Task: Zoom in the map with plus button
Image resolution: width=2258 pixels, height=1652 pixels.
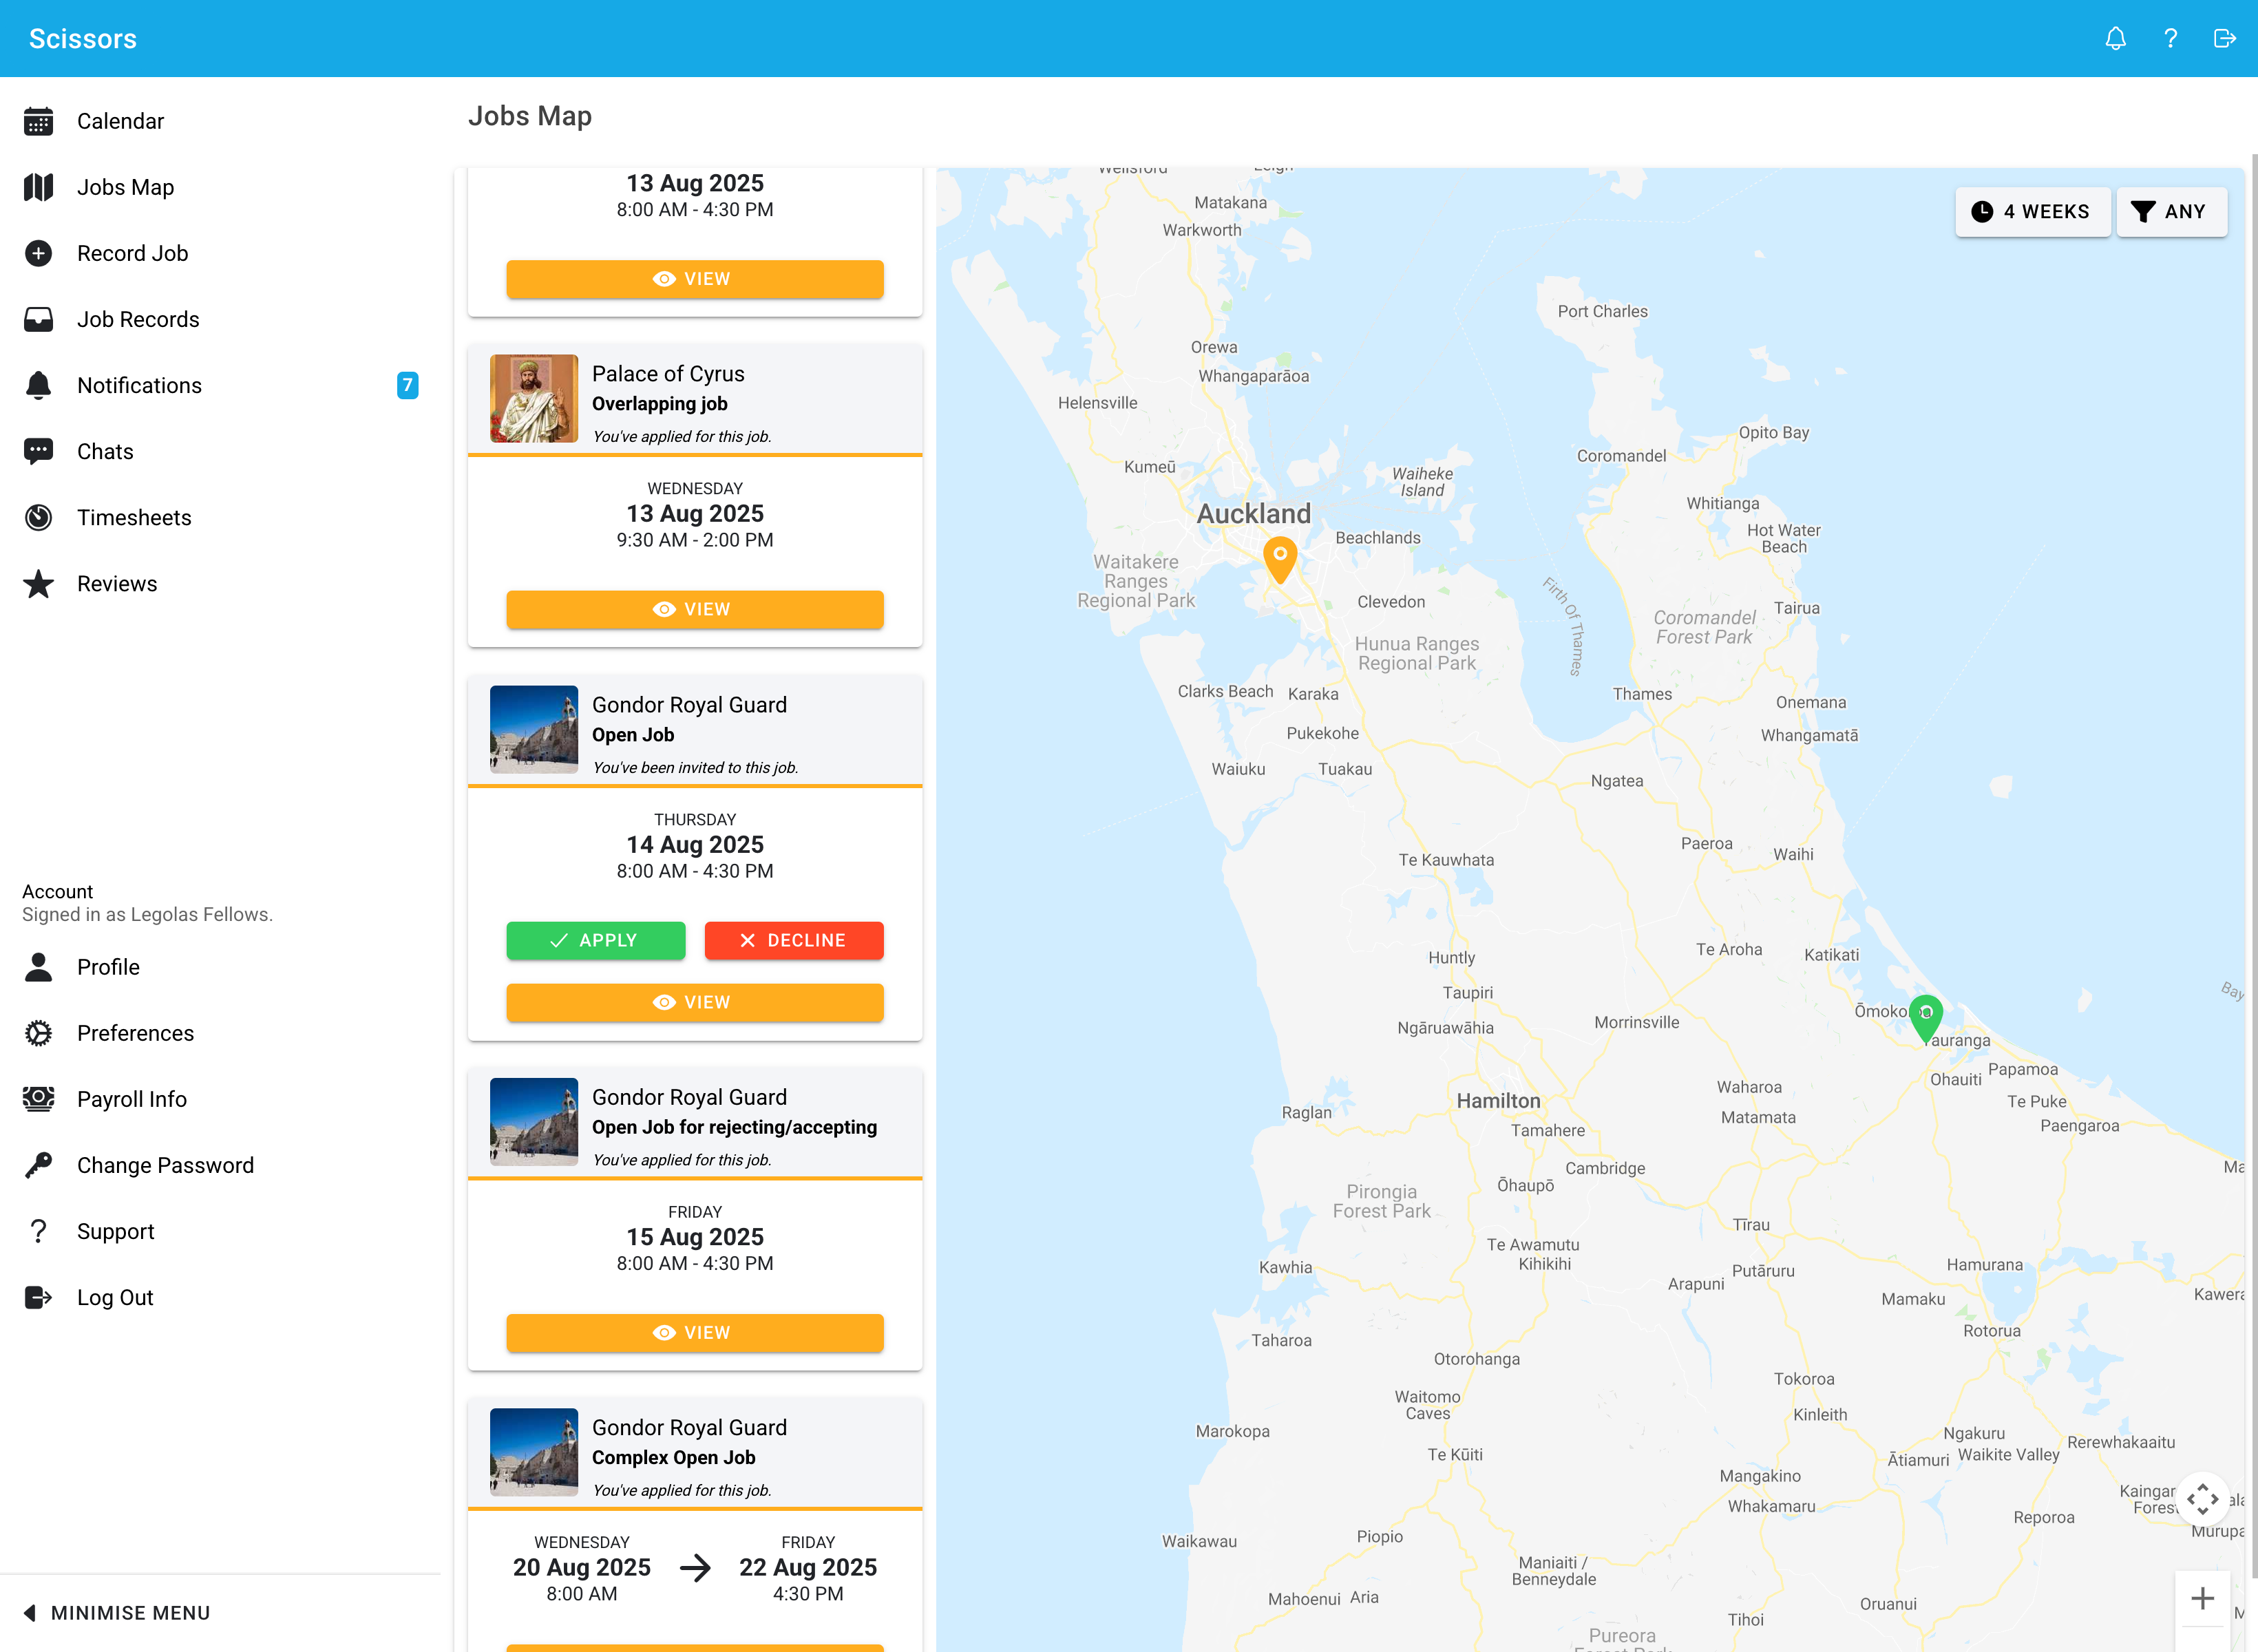Action: click(x=2202, y=1598)
